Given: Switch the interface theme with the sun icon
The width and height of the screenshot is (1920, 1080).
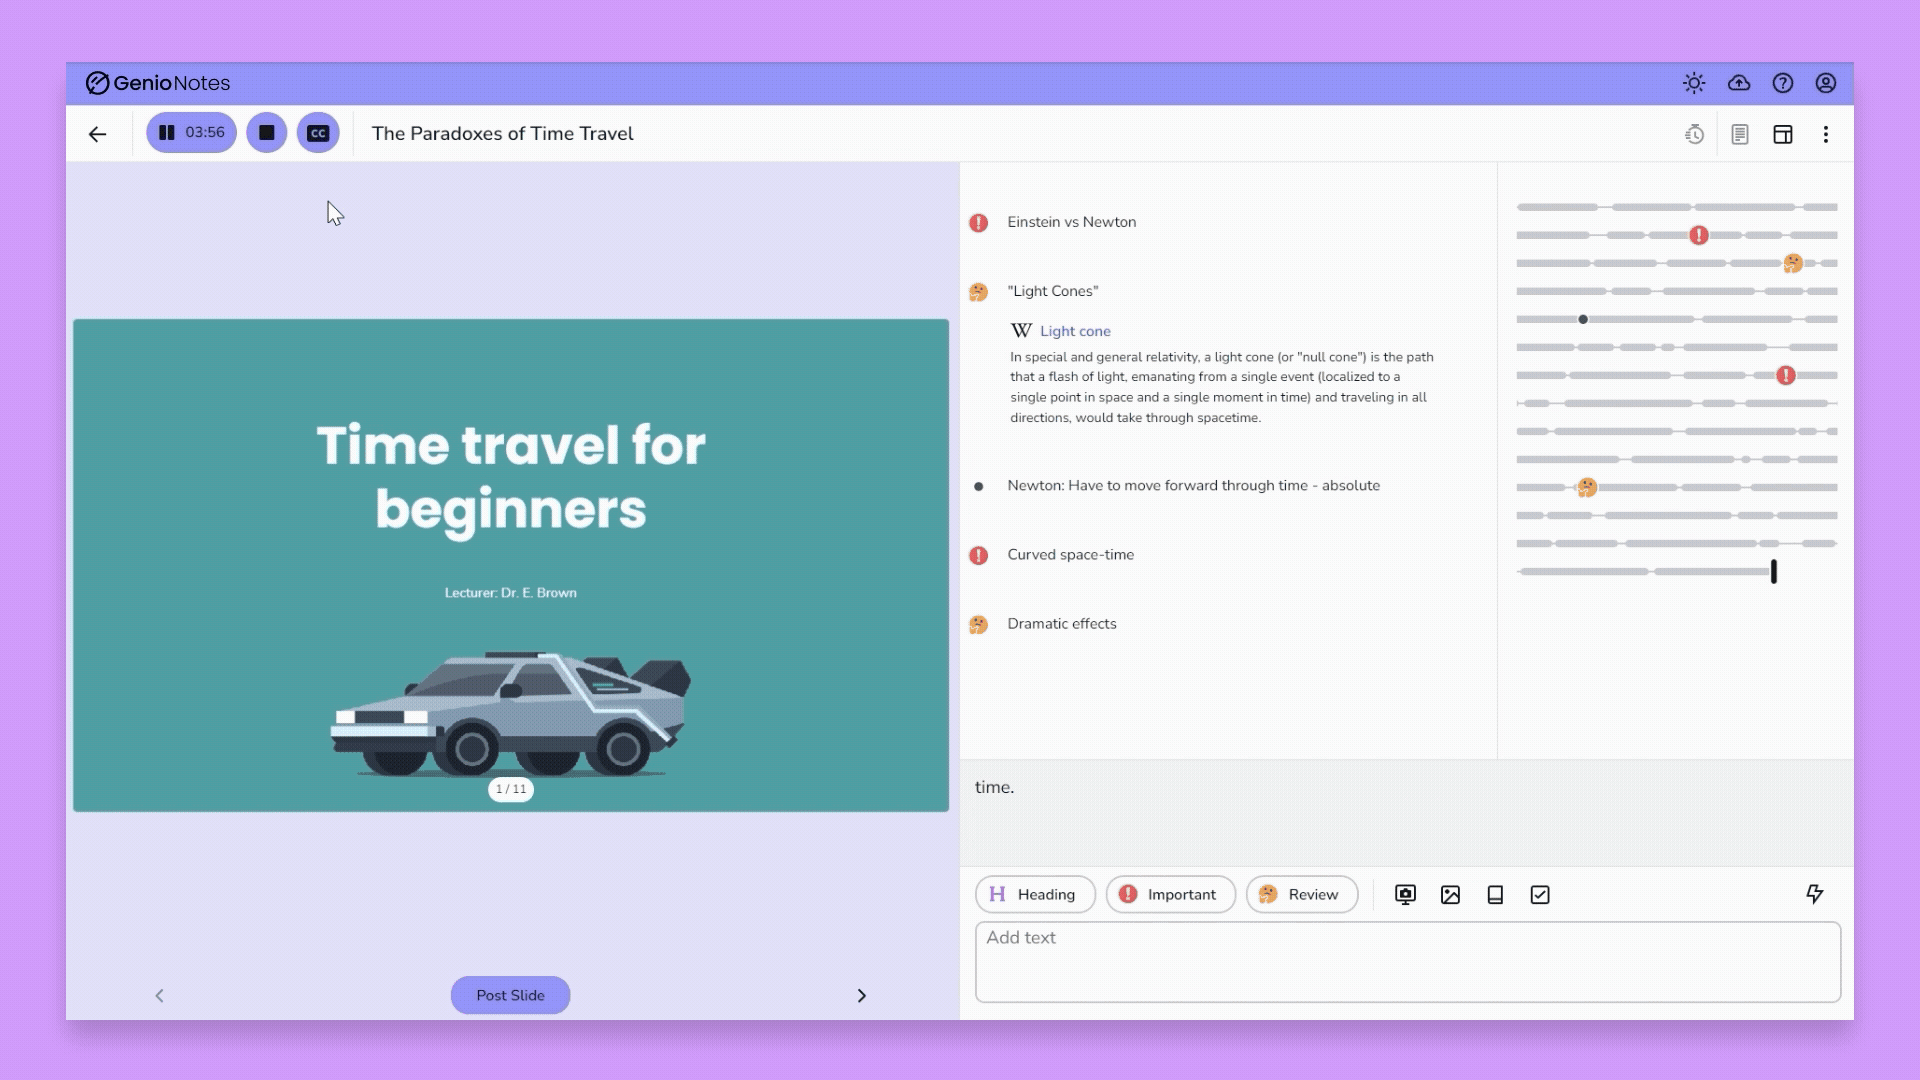Looking at the screenshot, I should click(x=1694, y=83).
